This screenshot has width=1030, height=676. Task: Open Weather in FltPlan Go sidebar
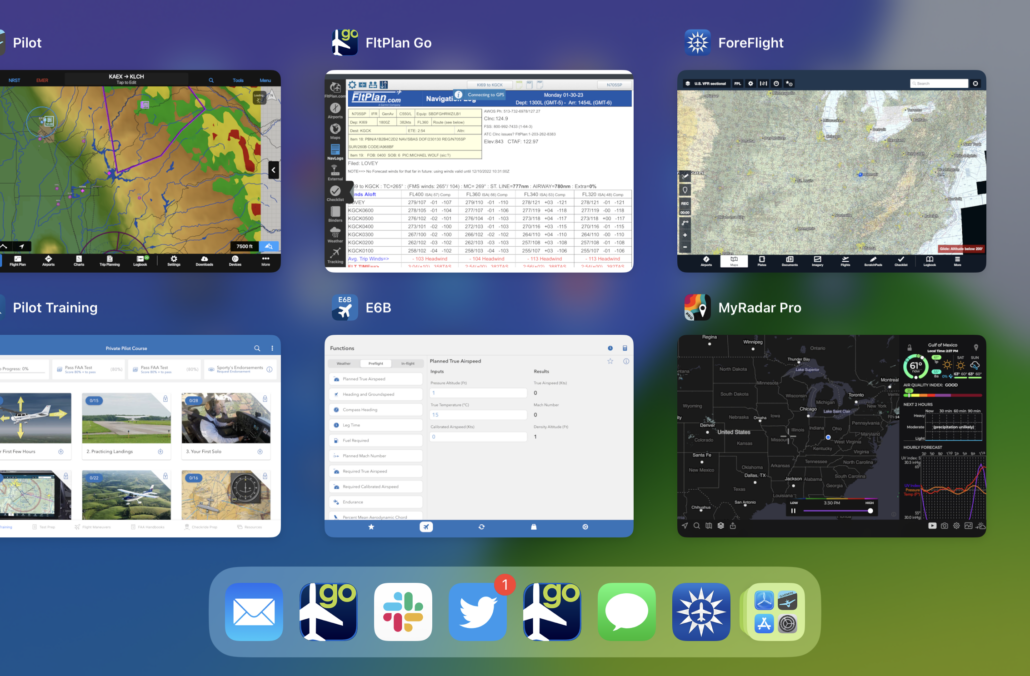[x=335, y=235]
